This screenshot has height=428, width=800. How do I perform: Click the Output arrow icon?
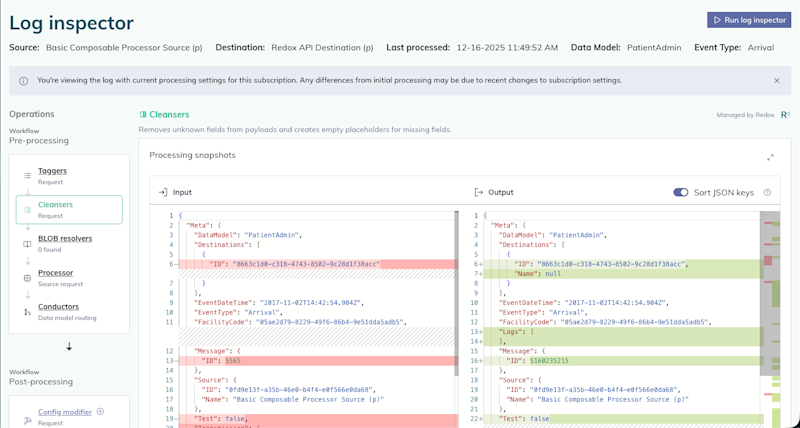click(x=479, y=192)
